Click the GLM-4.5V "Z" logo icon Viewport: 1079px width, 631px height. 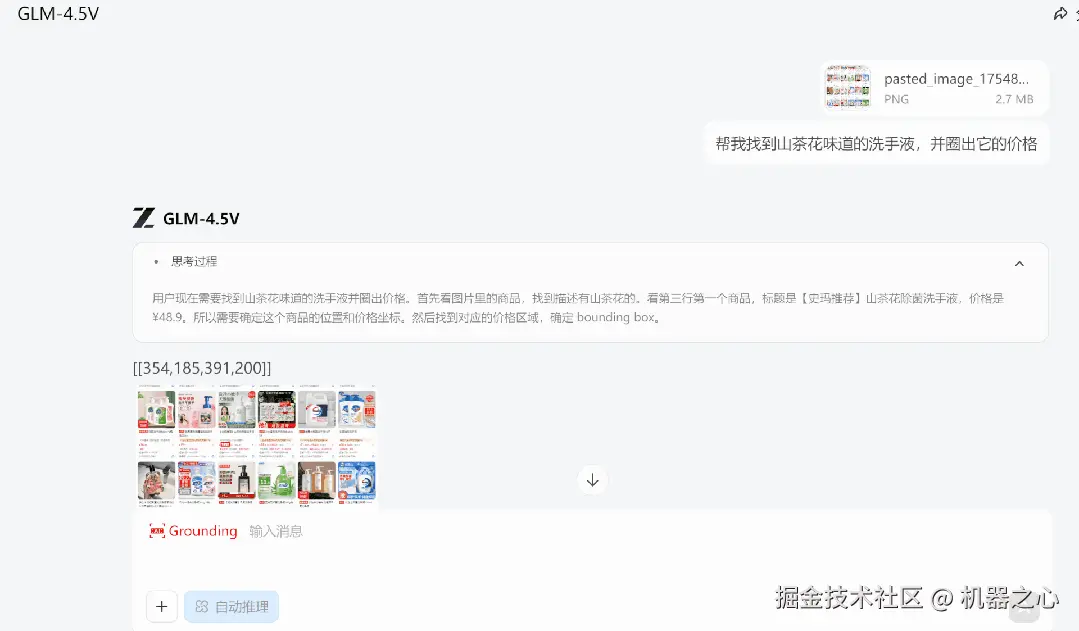(x=146, y=217)
